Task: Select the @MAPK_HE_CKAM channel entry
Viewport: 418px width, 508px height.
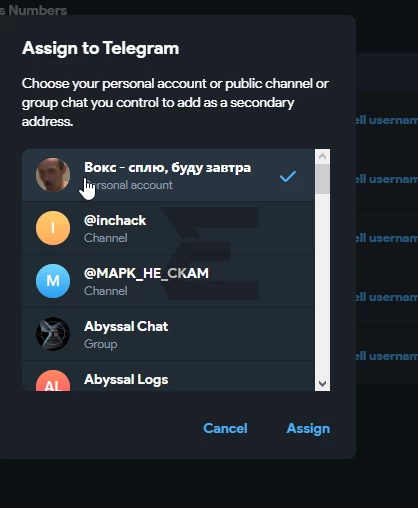Action: [x=168, y=281]
